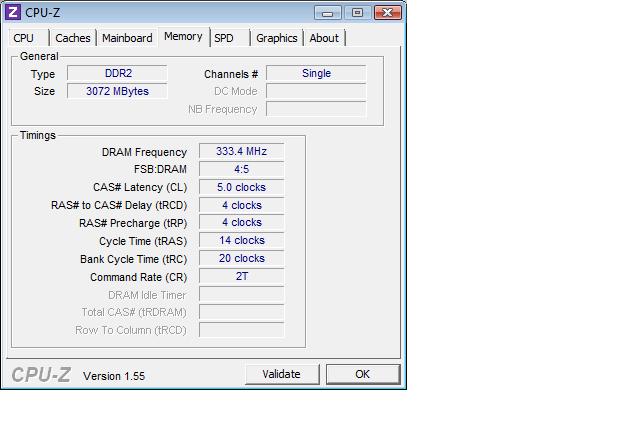Screen dimensions: 625x440
Task: Click the empty DC Mode field
Action: coord(316,91)
